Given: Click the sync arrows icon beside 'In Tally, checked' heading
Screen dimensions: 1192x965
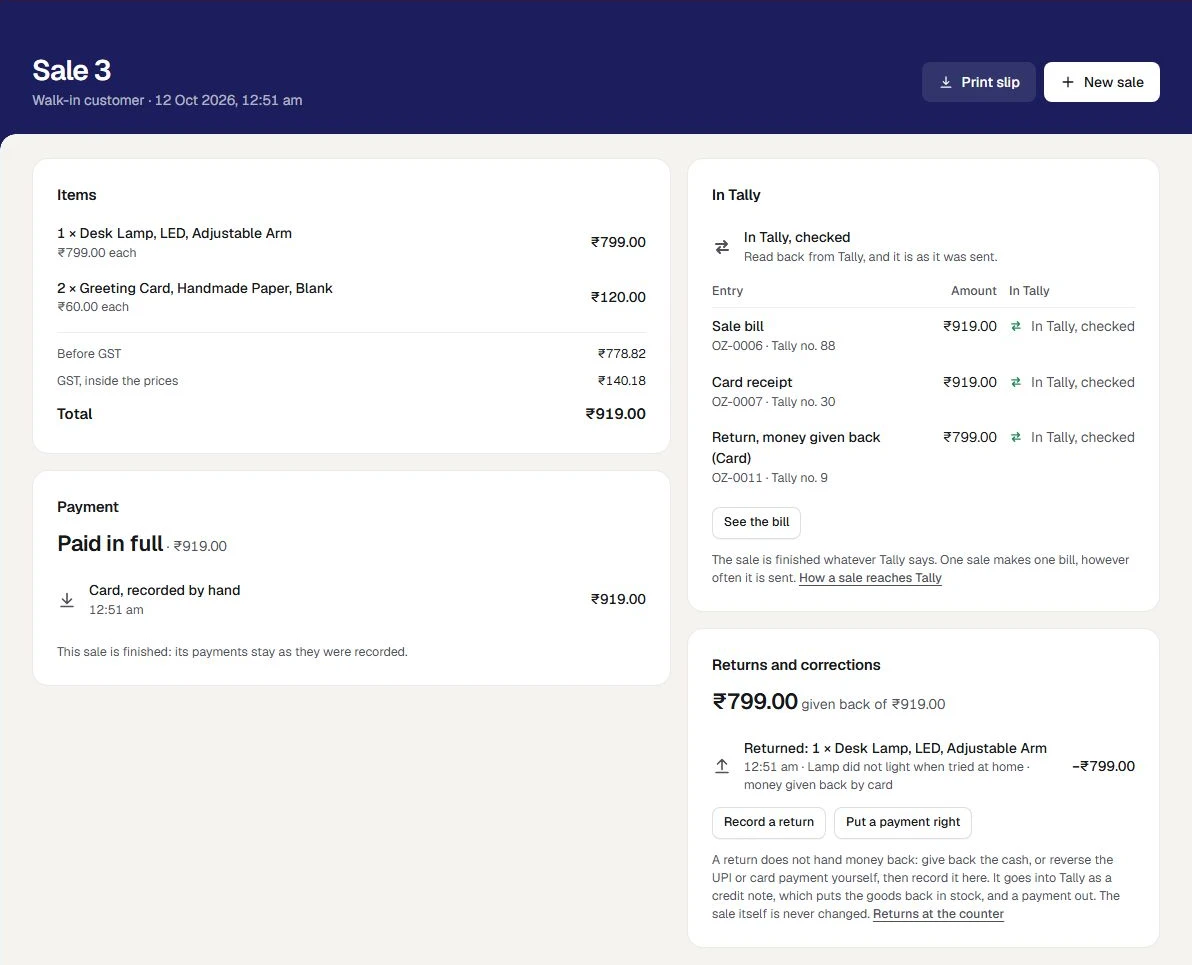Looking at the screenshot, I should tap(722, 247).
